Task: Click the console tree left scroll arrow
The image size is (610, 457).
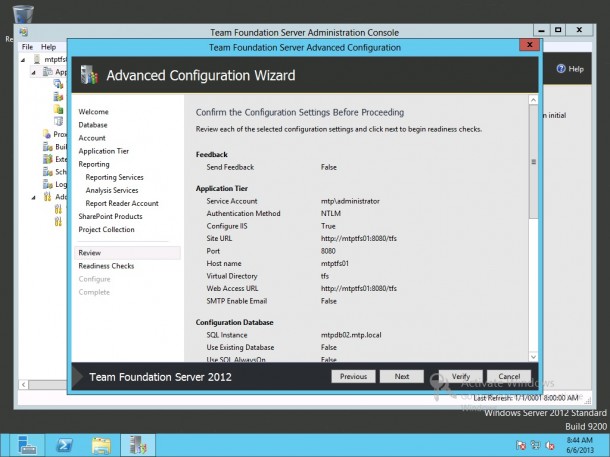Action: [x=23, y=384]
